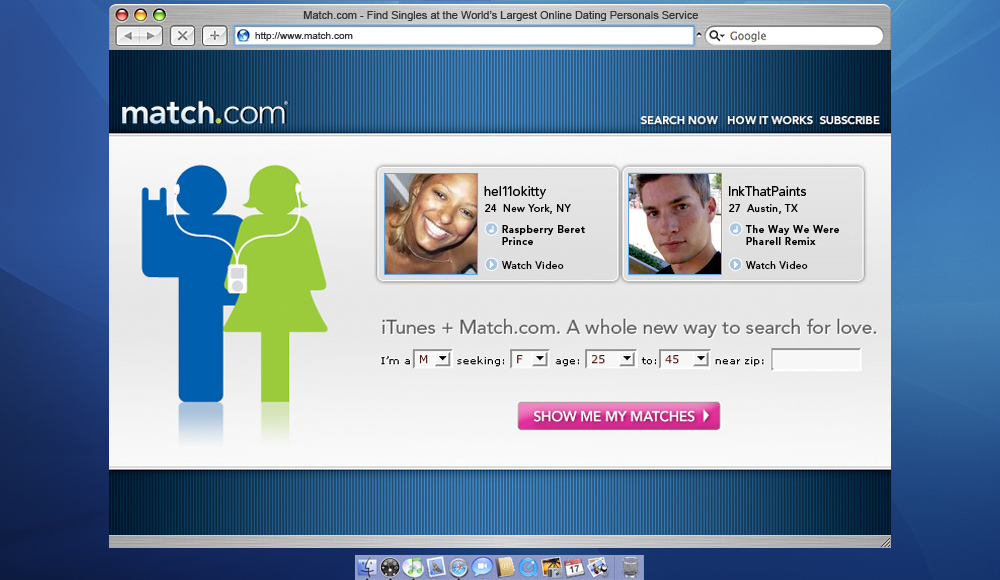Click the hel11okitty username
Screen dimensions: 1000x580
click(515, 191)
